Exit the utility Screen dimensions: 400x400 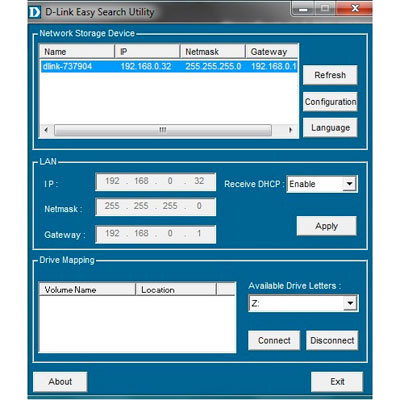tap(337, 382)
